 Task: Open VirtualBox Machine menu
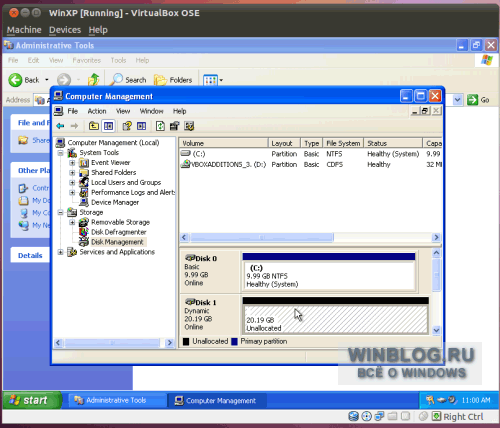pos(24,30)
